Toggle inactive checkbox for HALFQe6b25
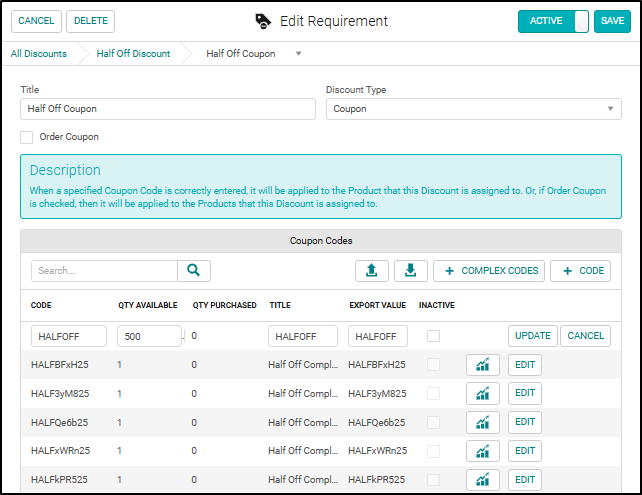The image size is (642, 495). tap(433, 423)
